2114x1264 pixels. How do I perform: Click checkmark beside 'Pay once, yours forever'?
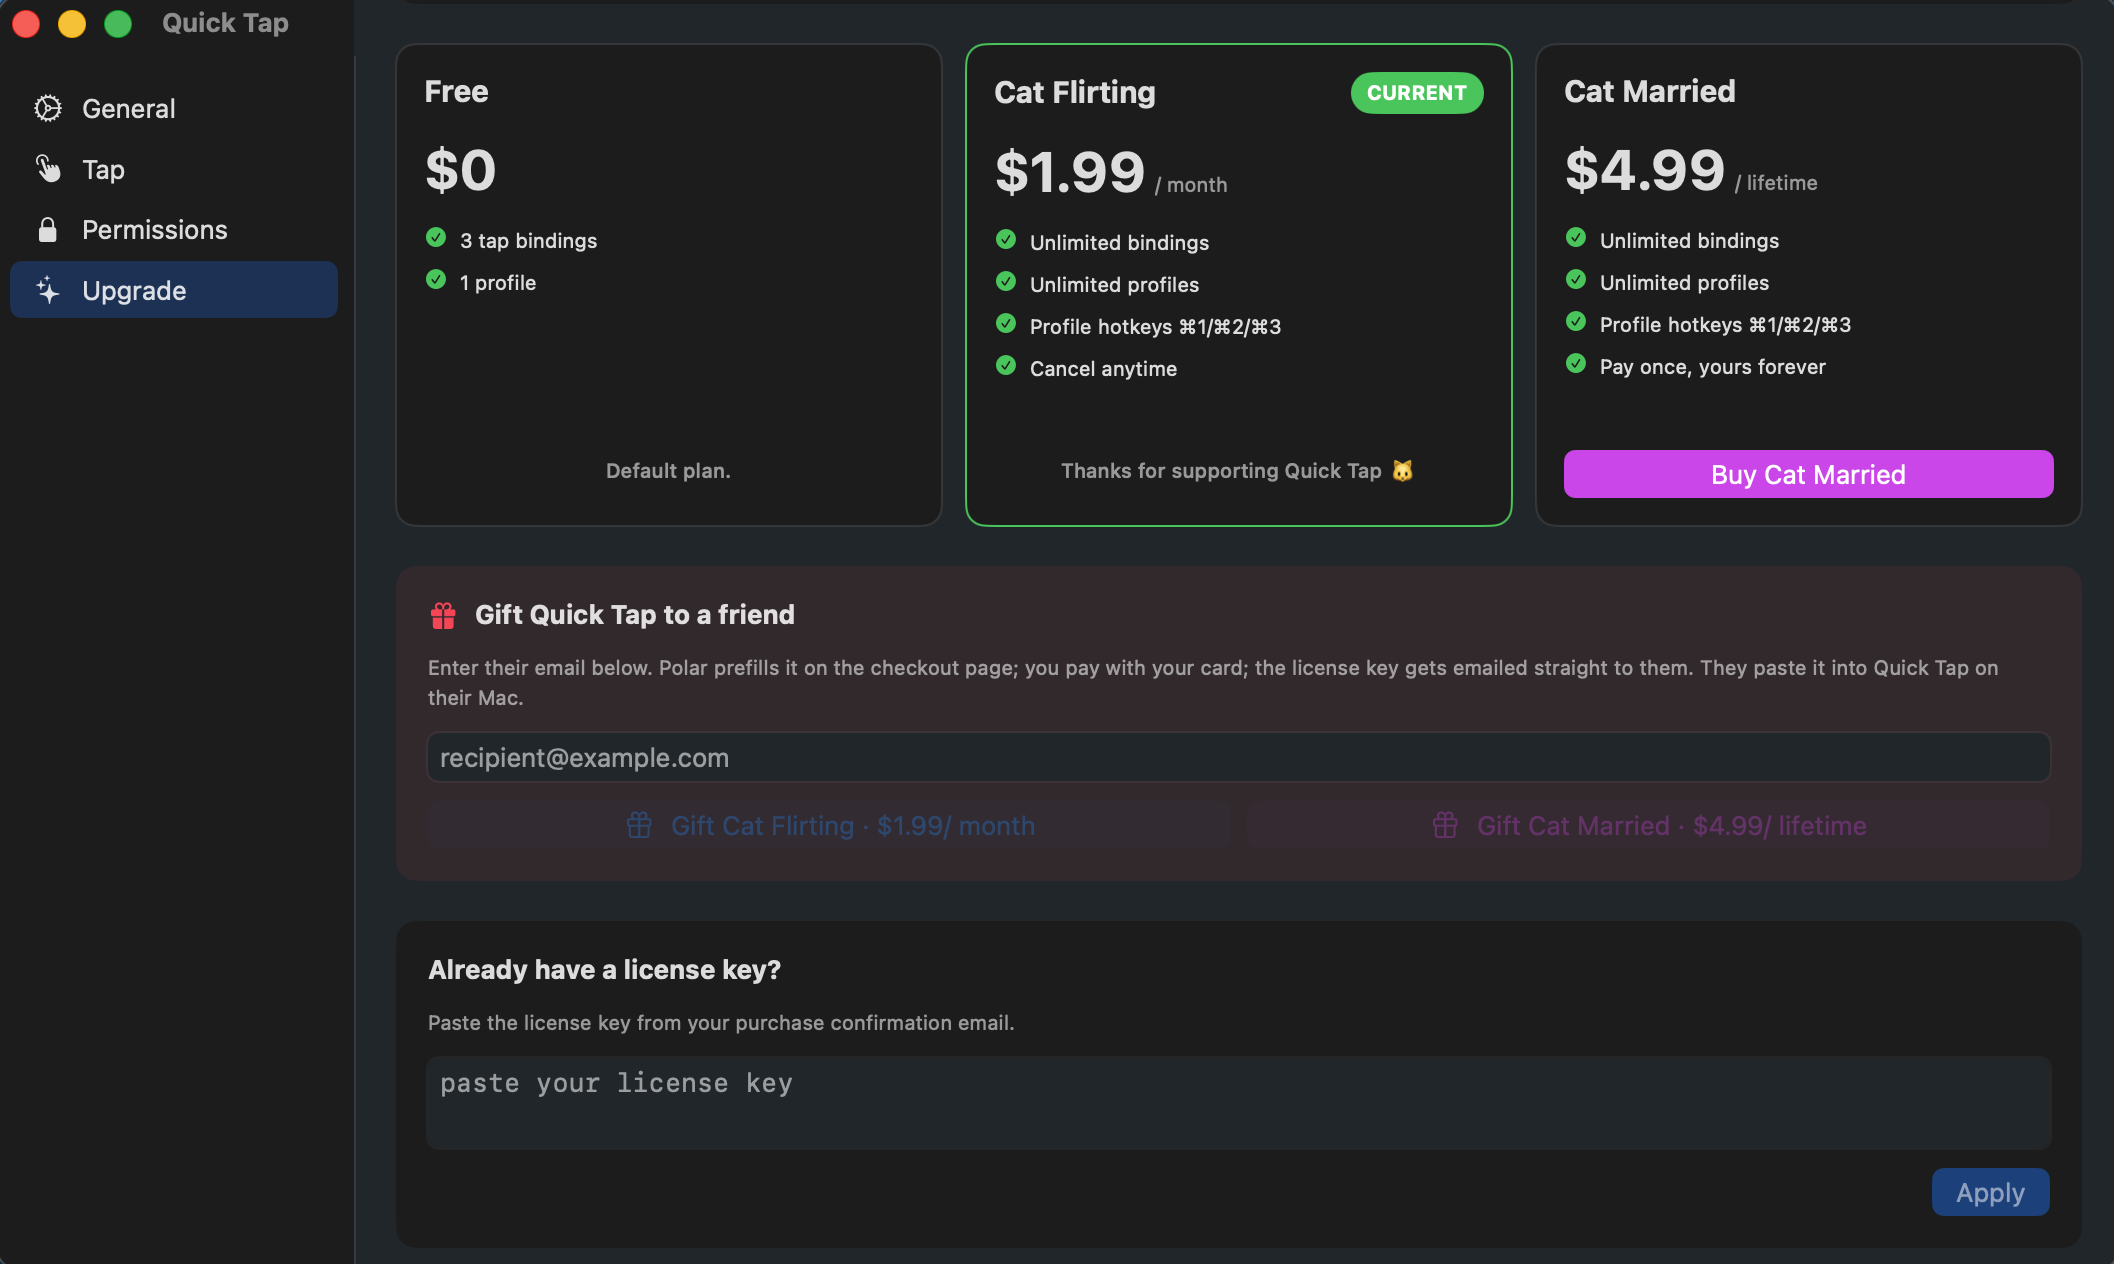[x=1576, y=364]
